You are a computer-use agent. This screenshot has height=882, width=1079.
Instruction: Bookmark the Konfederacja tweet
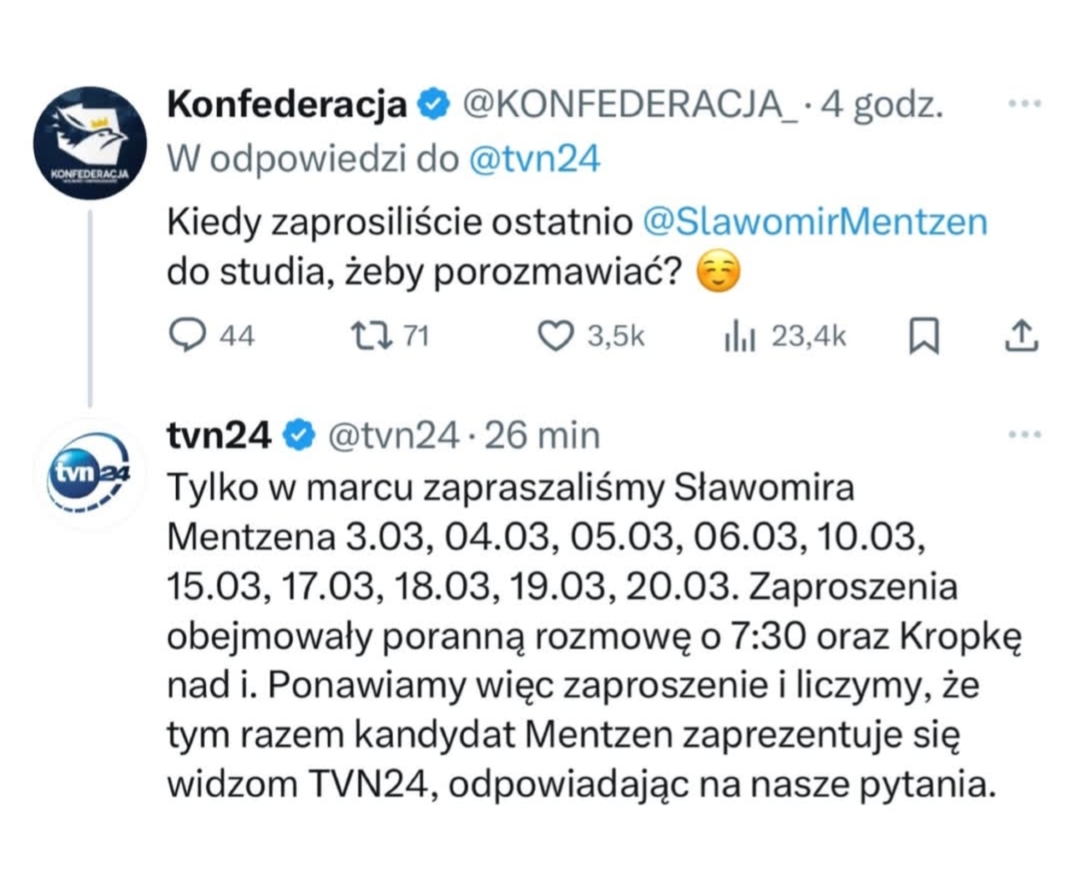click(923, 337)
